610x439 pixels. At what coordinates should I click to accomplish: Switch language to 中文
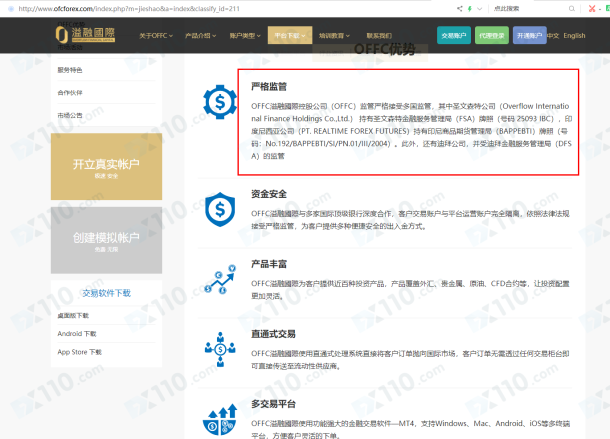pyautogui.click(x=553, y=35)
